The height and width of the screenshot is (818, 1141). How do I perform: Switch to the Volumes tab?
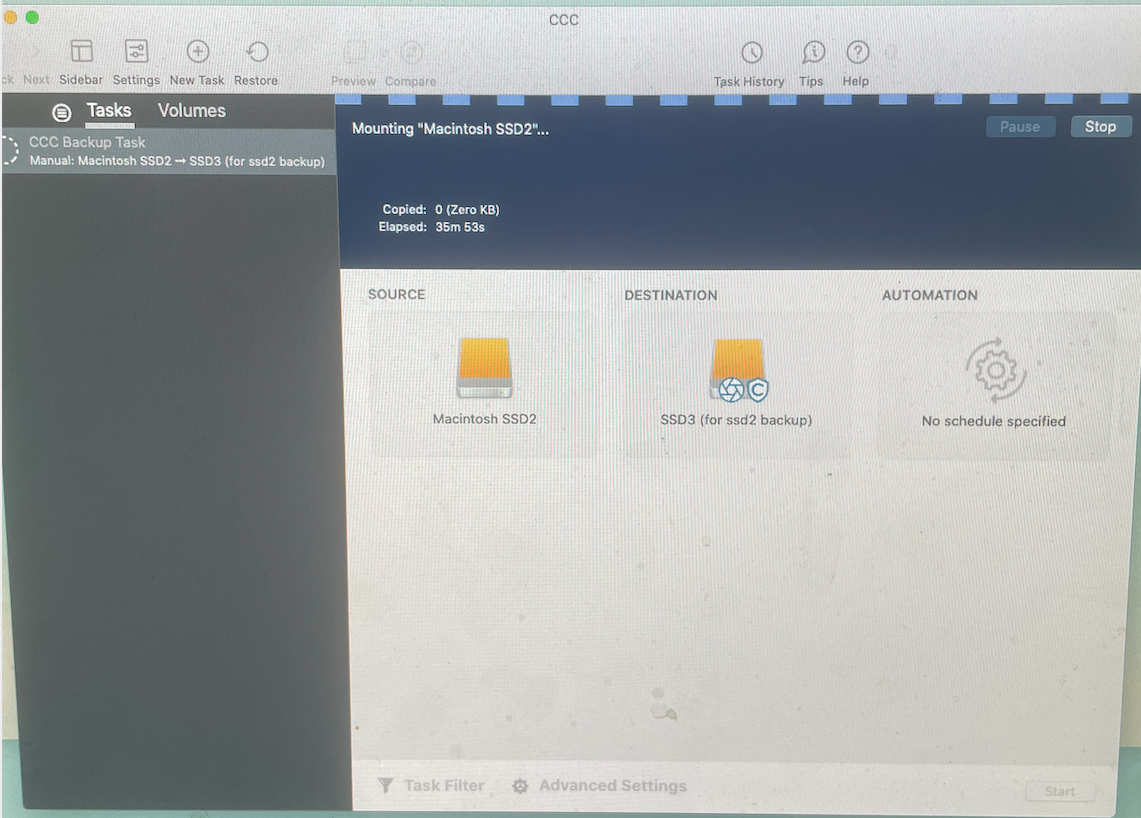(x=192, y=111)
